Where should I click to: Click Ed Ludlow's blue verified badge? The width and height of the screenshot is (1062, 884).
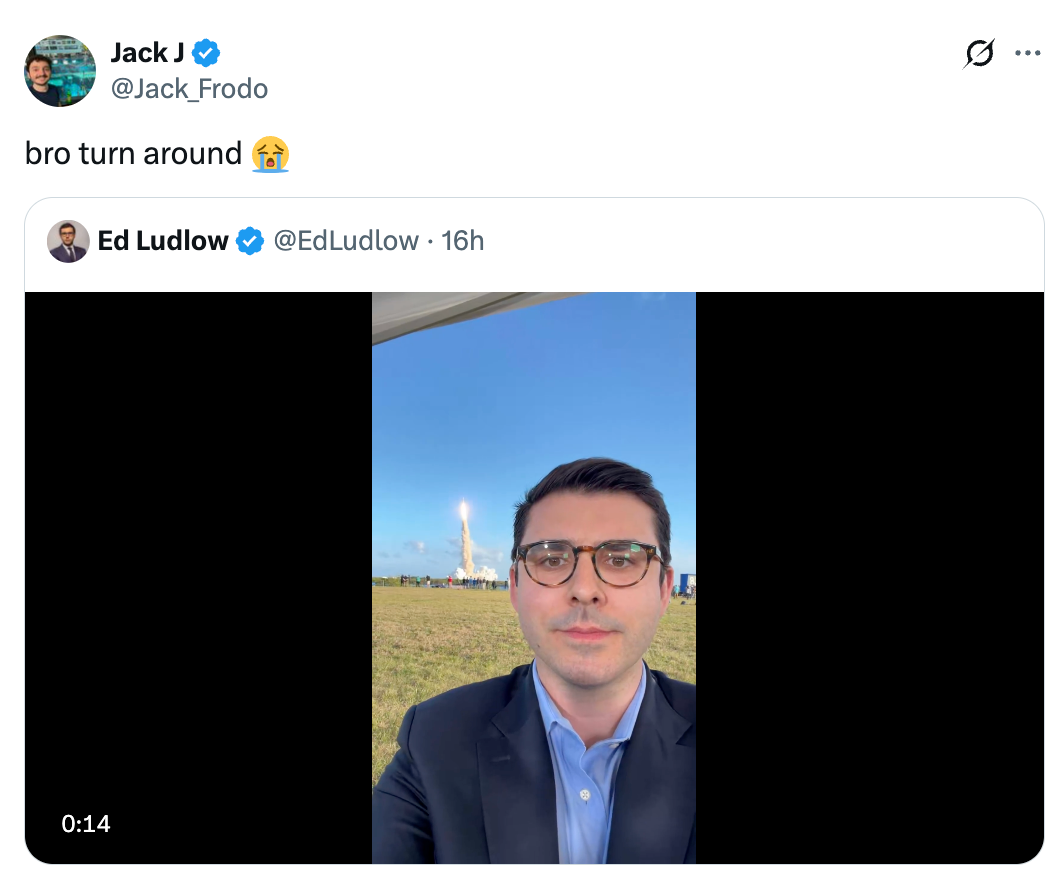pos(250,241)
